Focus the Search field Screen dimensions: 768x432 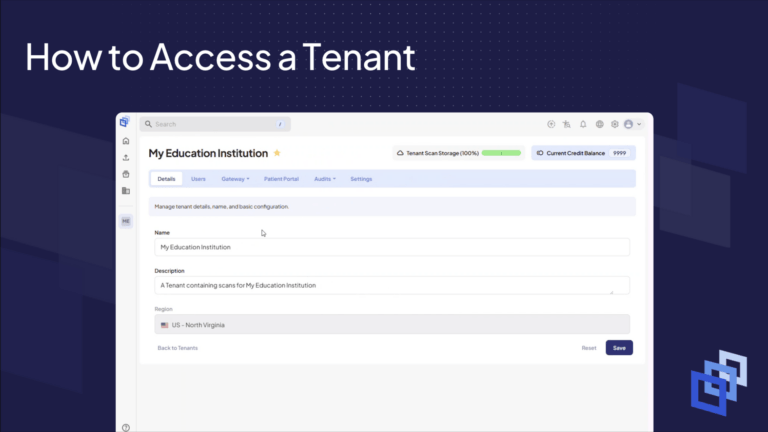click(x=215, y=124)
